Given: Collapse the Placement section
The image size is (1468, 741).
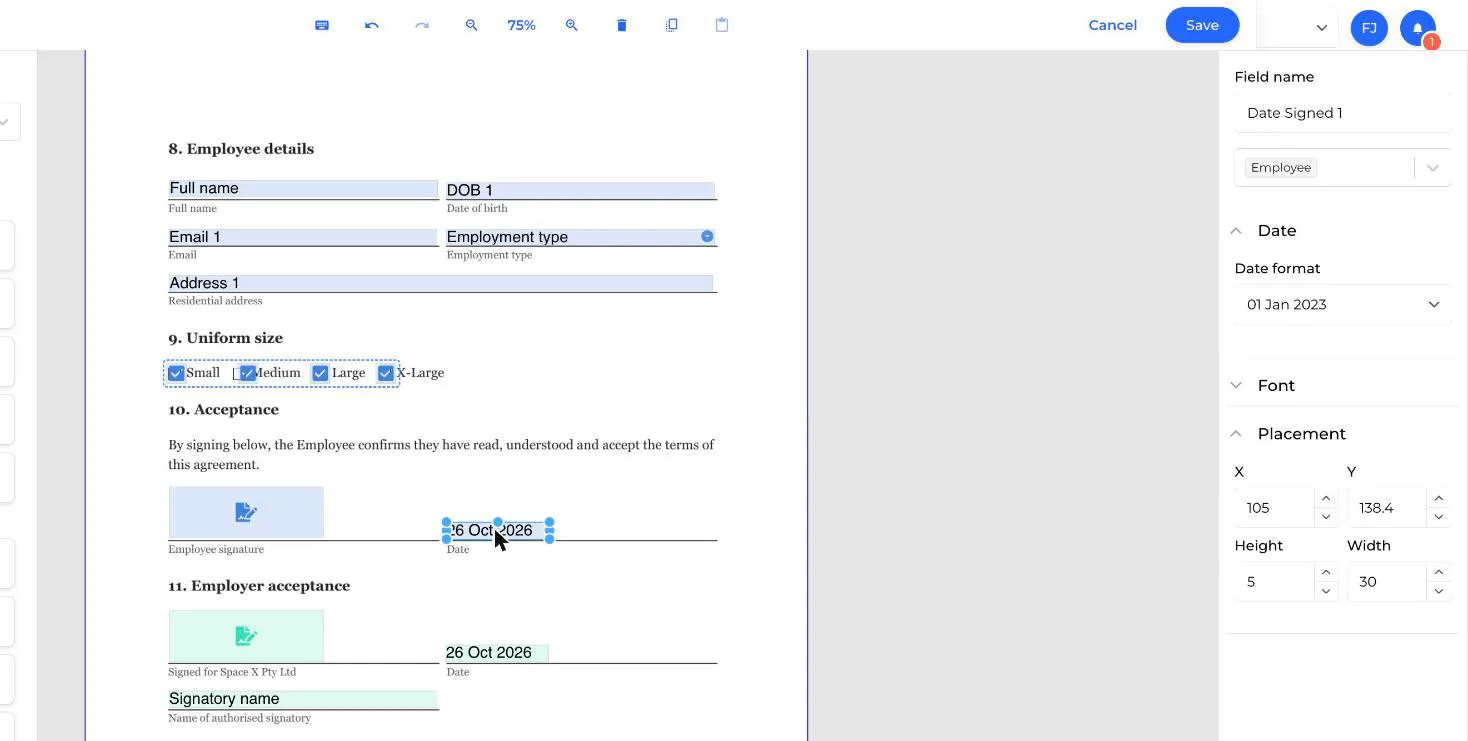Looking at the screenshot, I should (x=1236, y=434).
